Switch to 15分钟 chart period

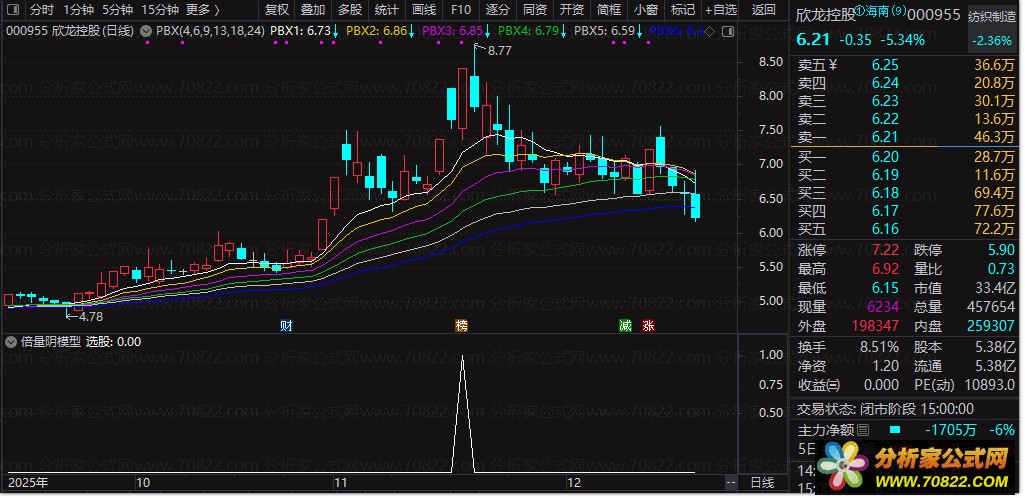click(160, 10)
